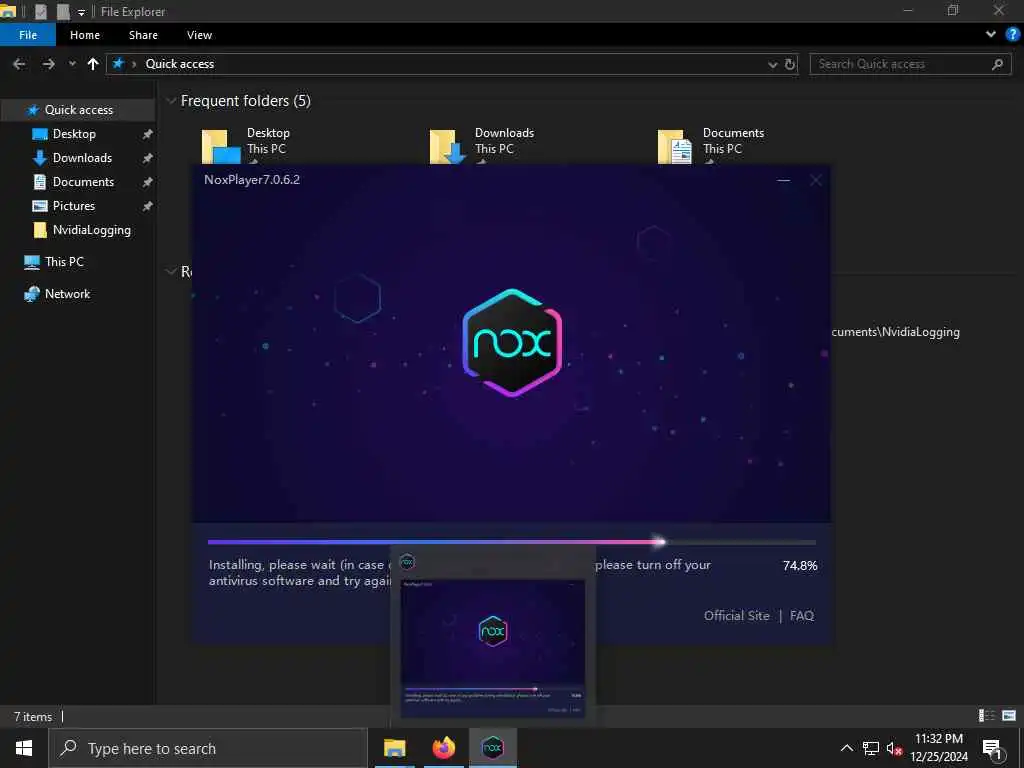The width and height of the screenshot is (1024, 768).
Task: Unpin Downloads using its pin icon
Action: click(148, 158)
